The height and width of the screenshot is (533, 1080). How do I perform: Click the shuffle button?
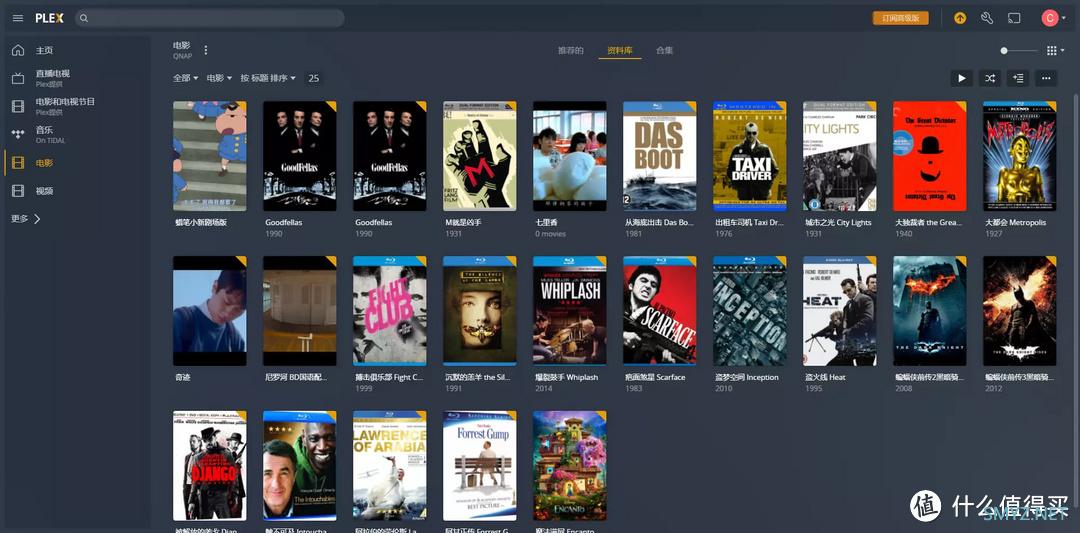(990, 78)
